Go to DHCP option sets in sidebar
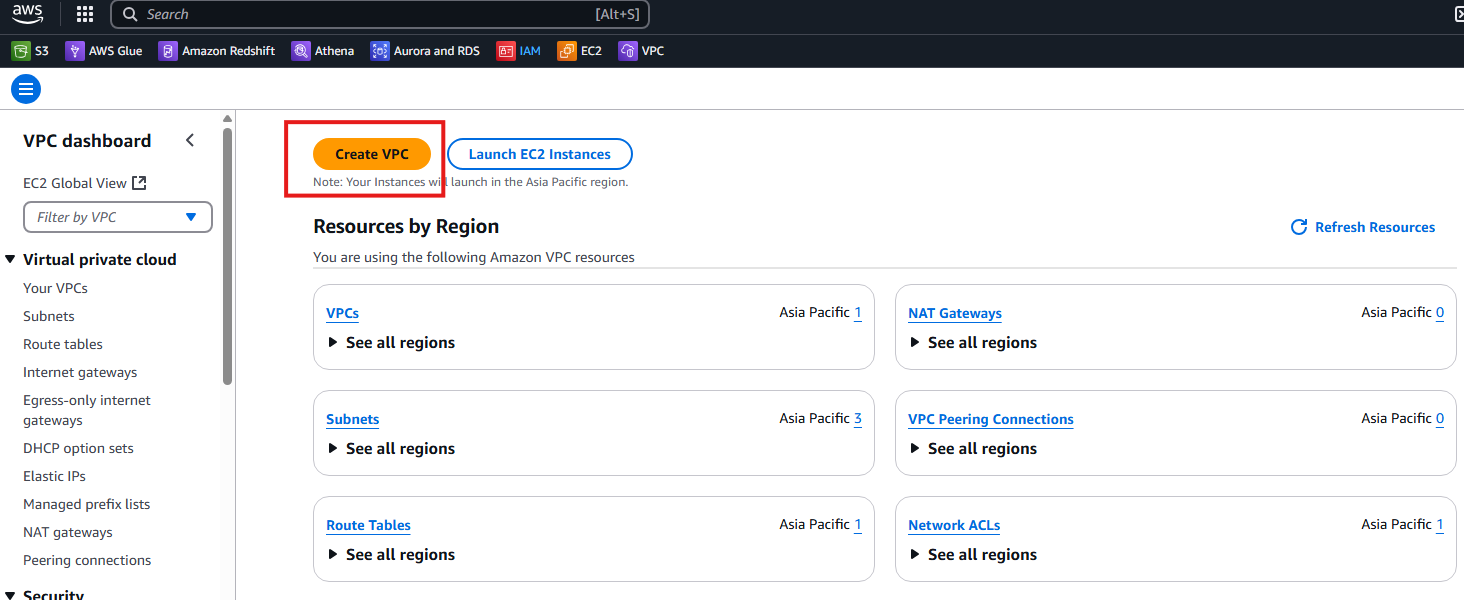The height and width of the screenshot is (600, 1464). (78, 448)
